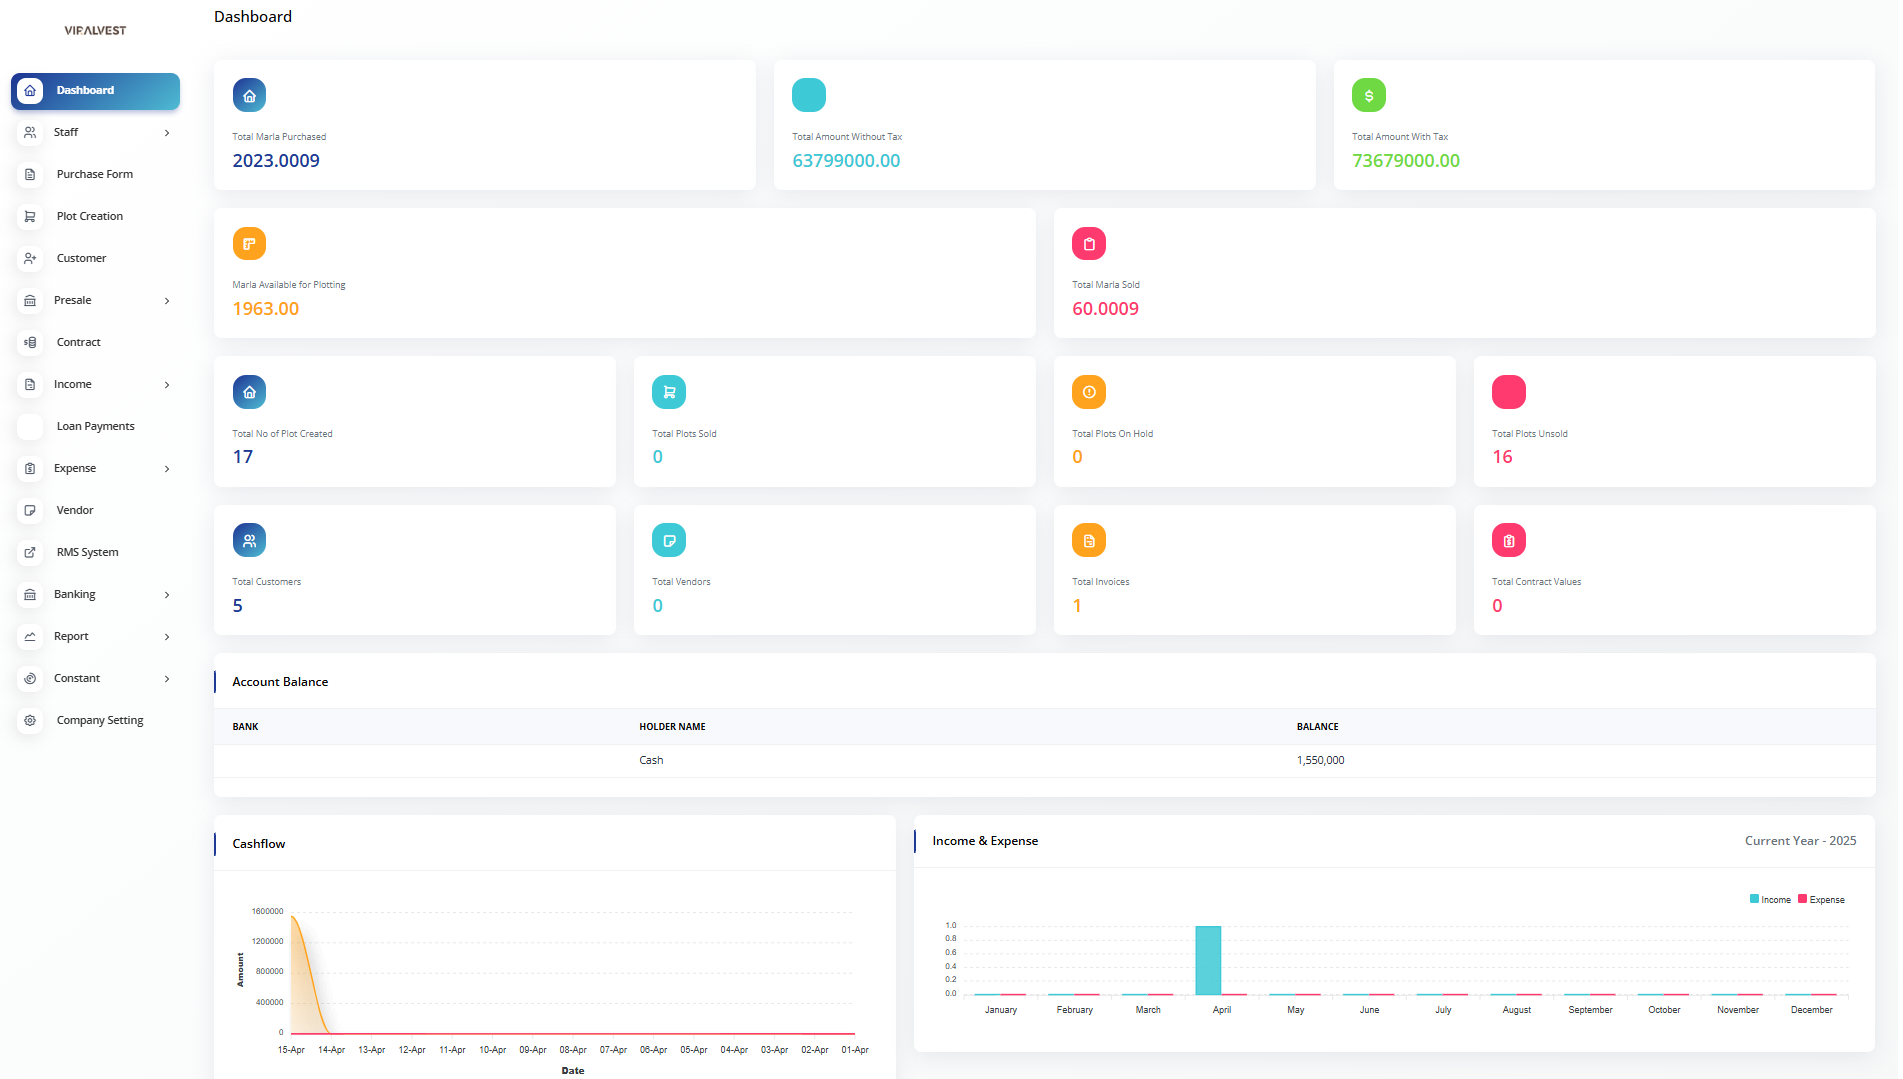The height and width of the screenshot is (1079, 1903).
Task: Toggle Expense series in chart legend
Action: [x=1821, y=900]
